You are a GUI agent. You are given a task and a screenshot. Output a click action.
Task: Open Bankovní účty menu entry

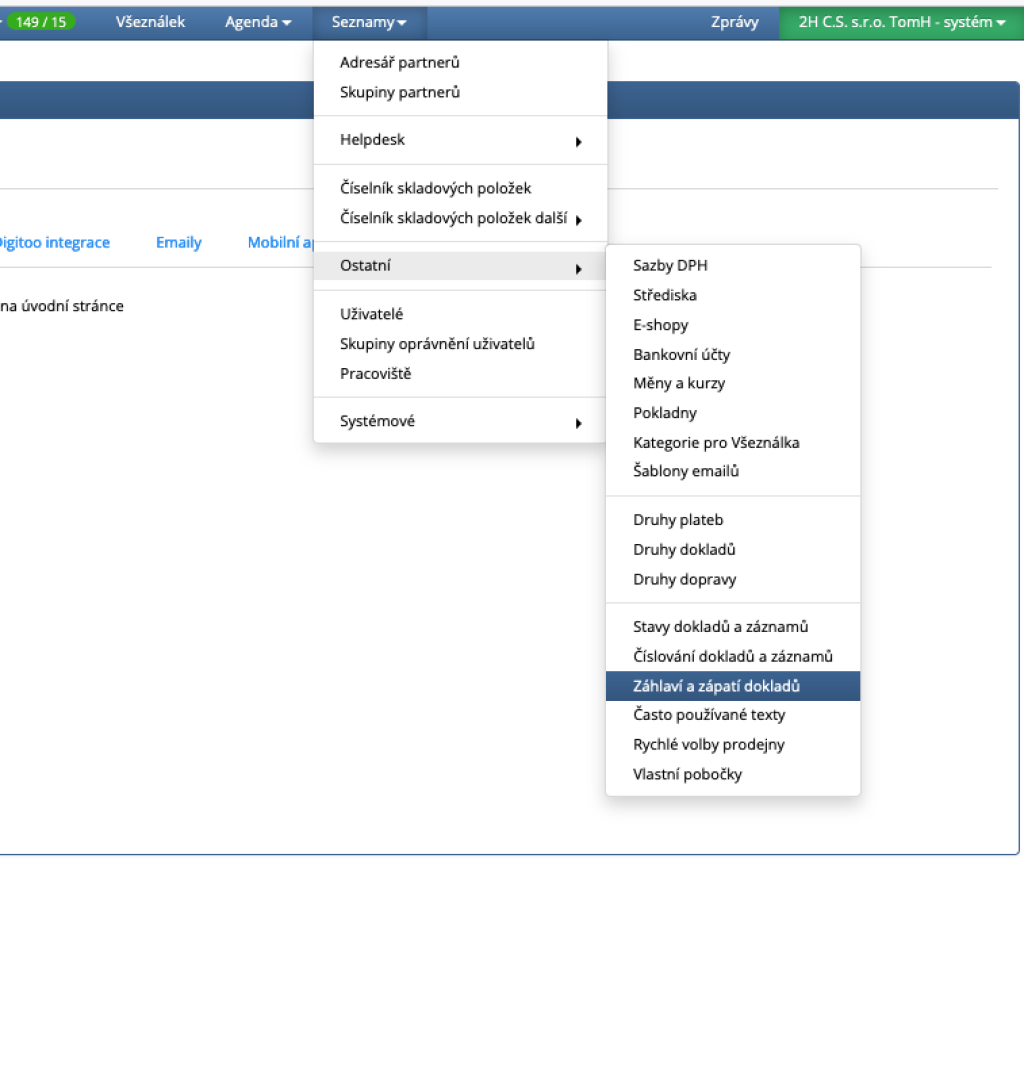[681, 355]
